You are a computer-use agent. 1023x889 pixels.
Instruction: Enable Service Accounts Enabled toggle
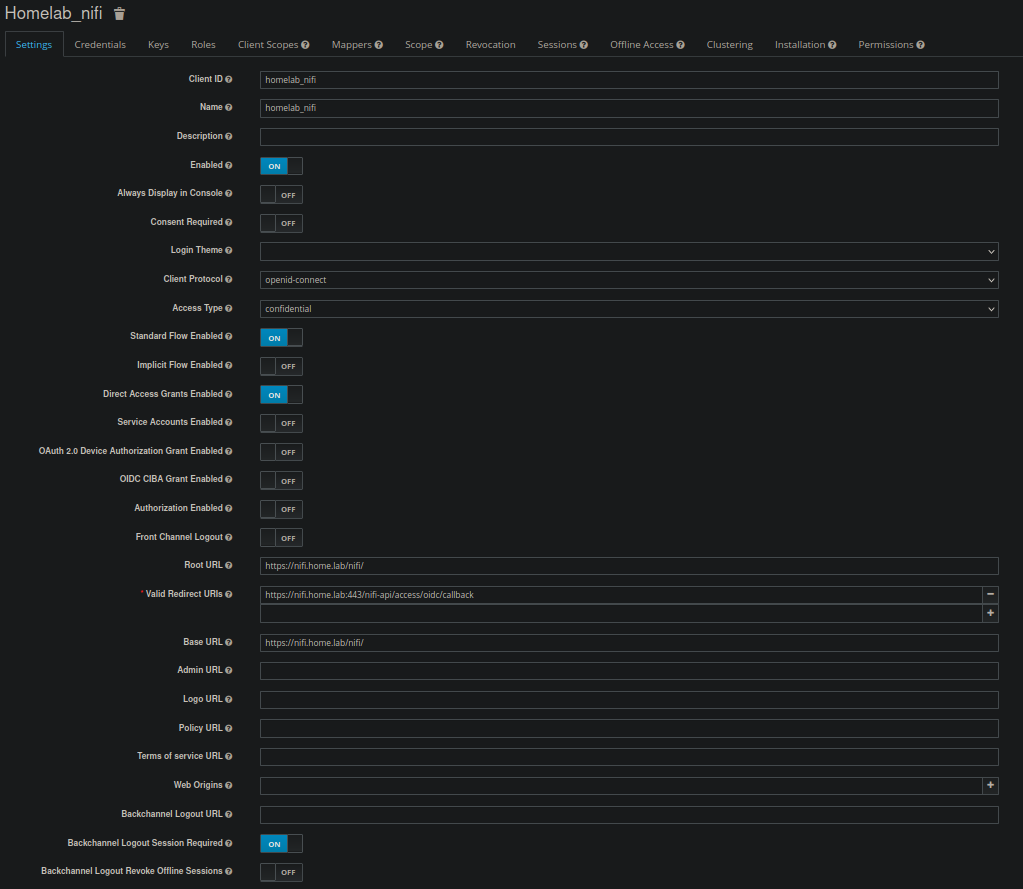[281, 423]
